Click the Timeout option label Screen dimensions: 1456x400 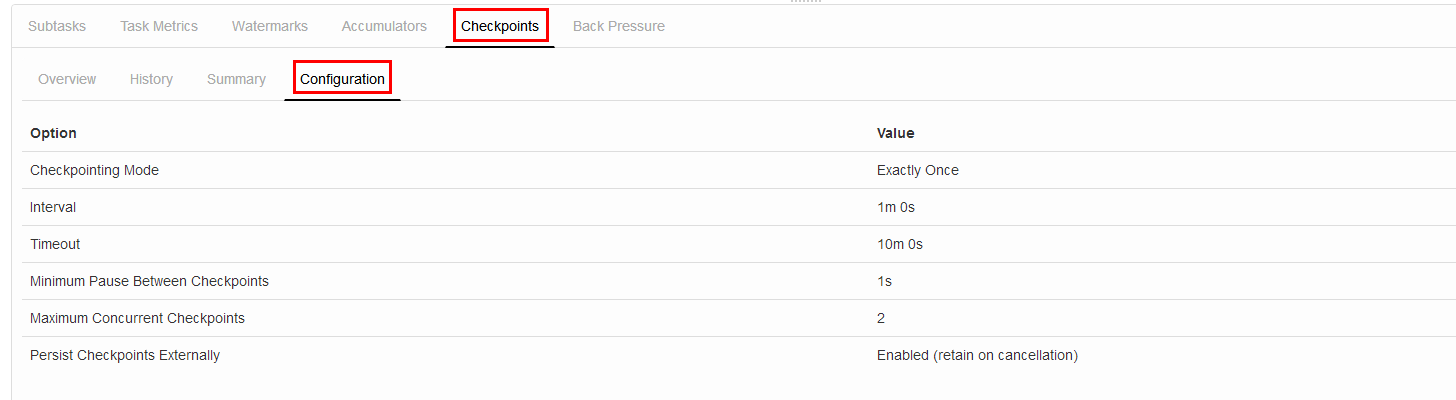point(55,244)
